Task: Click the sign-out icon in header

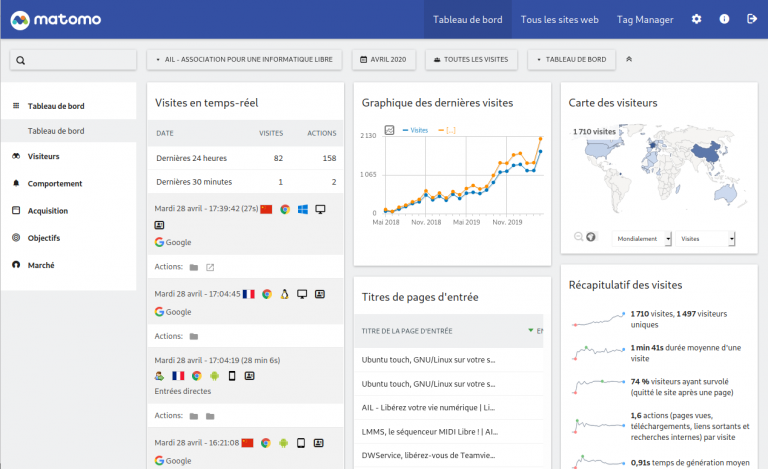Action: (751, 19)
